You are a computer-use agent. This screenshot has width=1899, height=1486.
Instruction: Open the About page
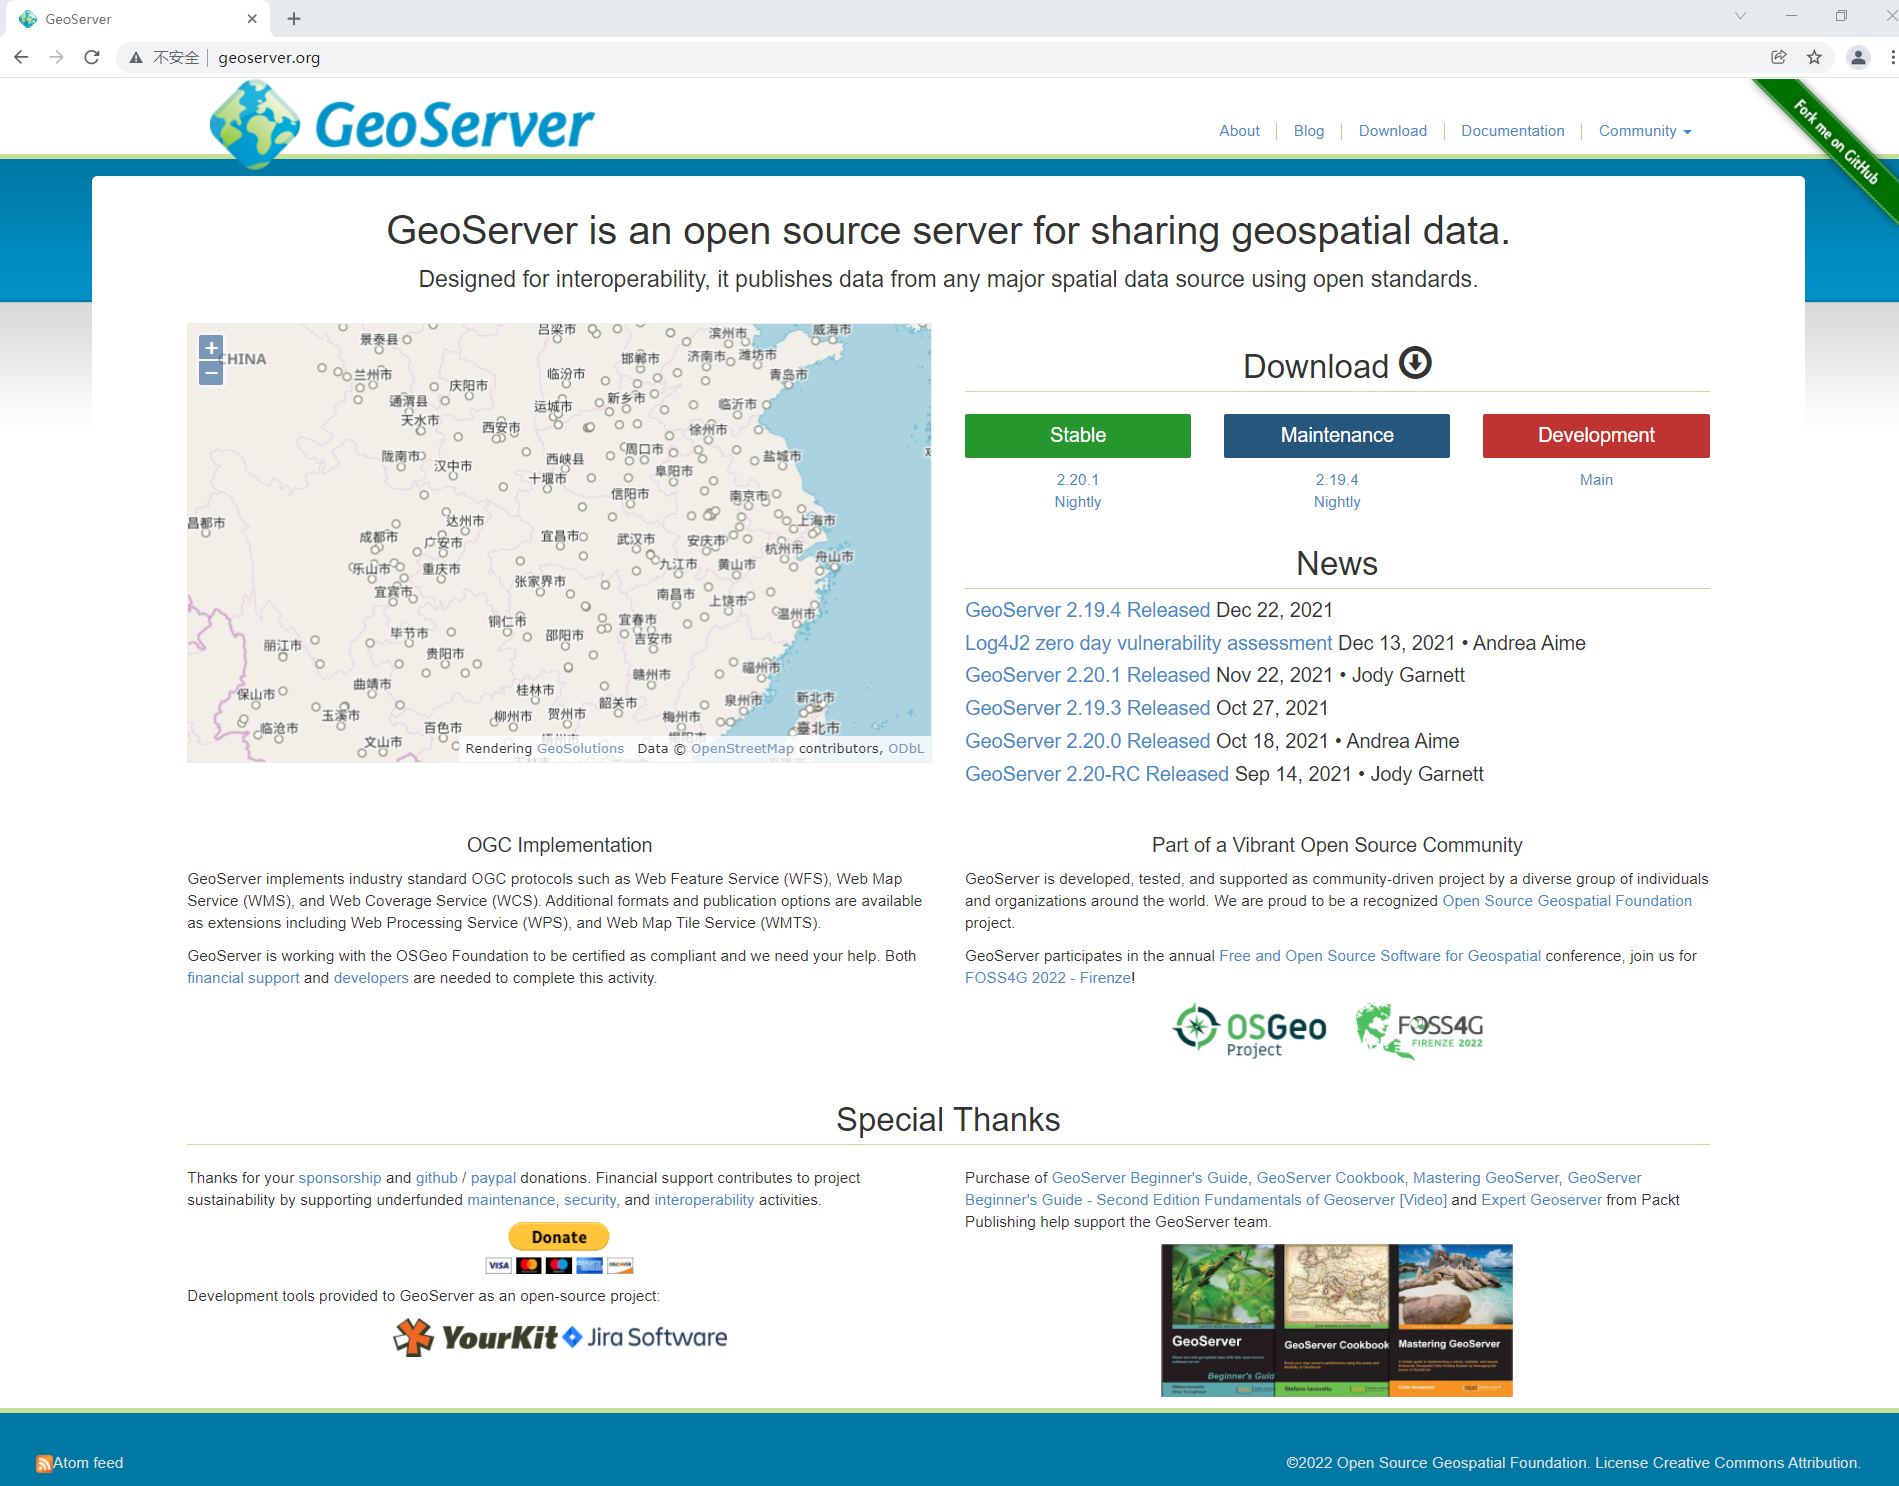pos(1239,131)
